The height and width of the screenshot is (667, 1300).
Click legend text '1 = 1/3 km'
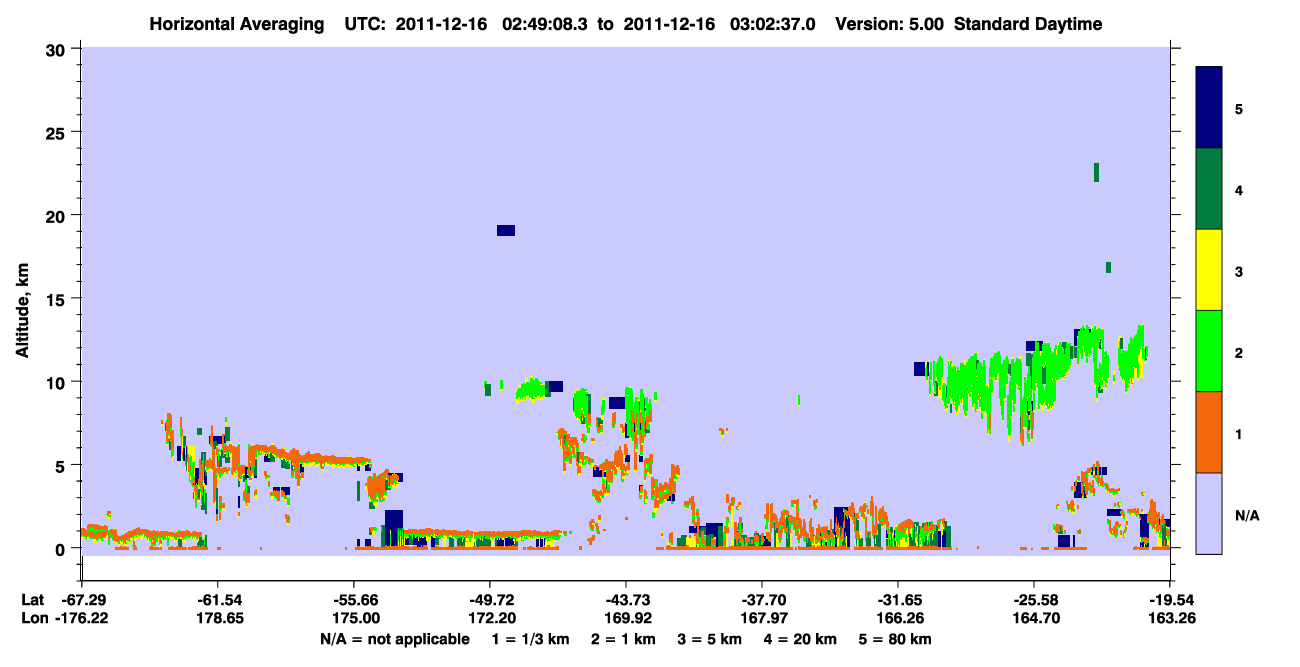531,639
